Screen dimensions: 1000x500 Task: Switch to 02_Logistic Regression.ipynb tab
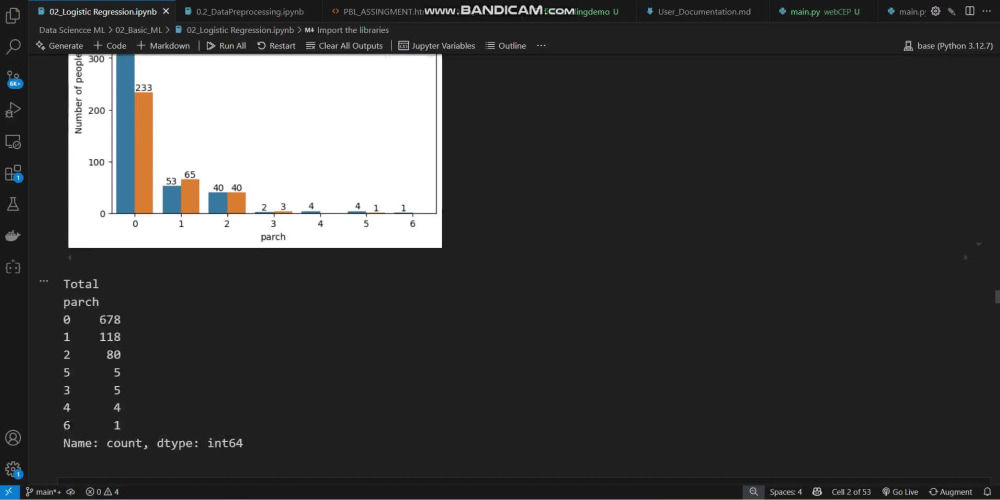point(96,11)
